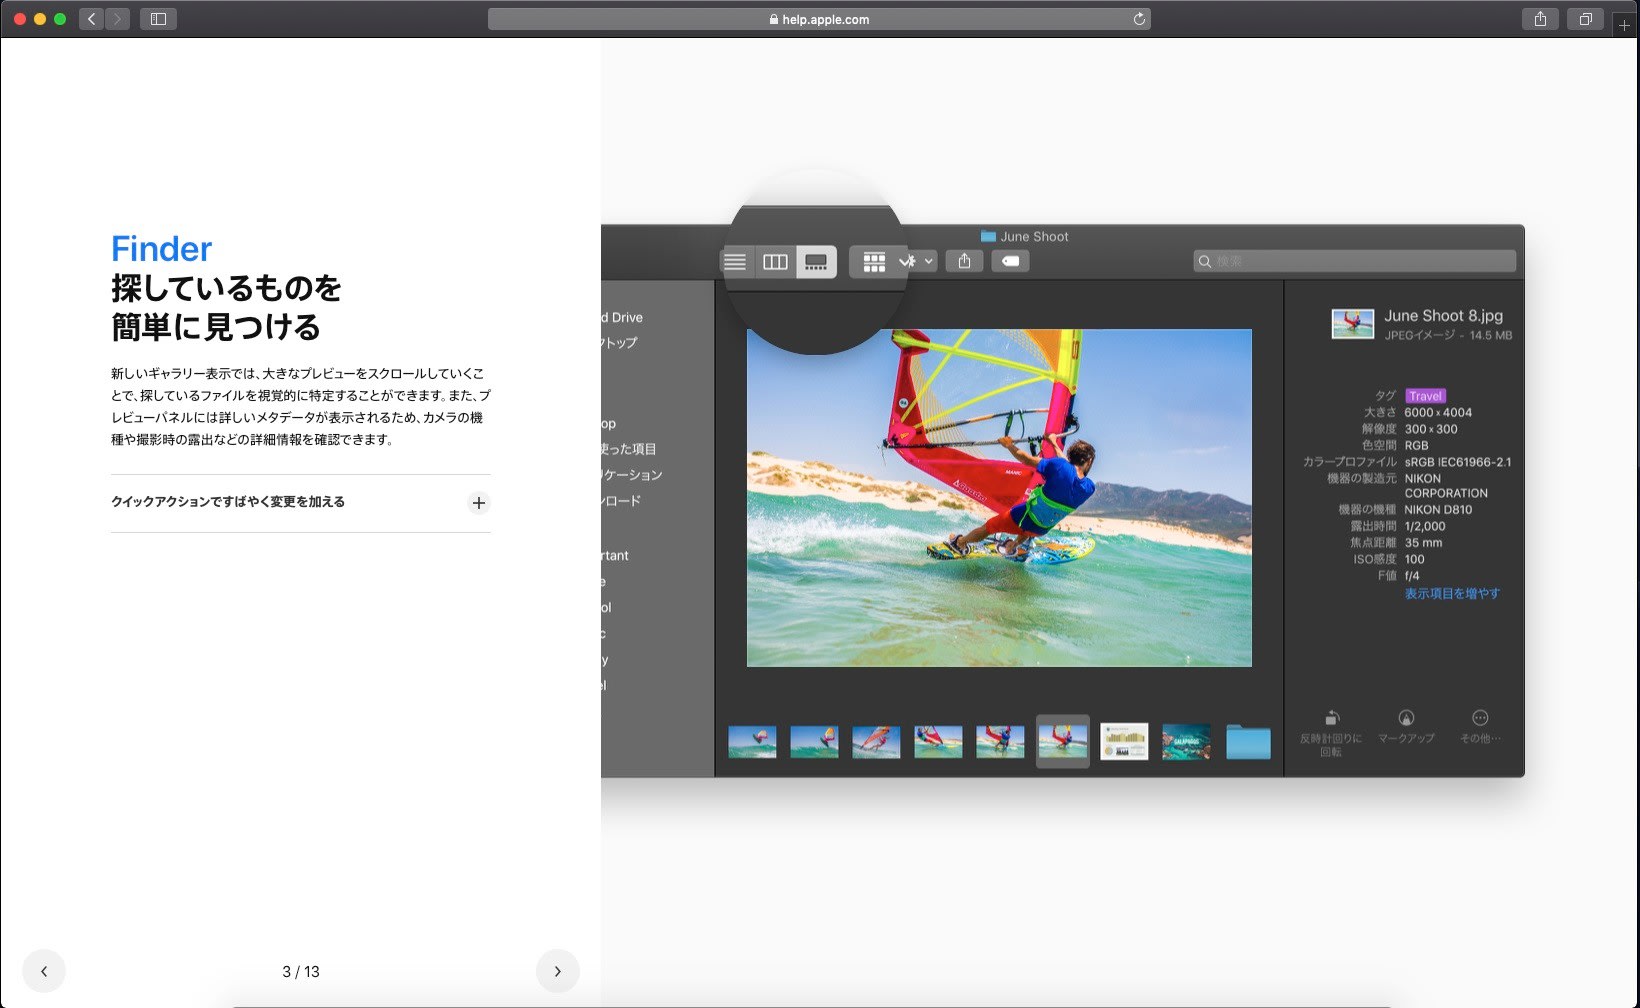Open the Safari share button
Image resolution: width=1640 pixels, height=1008 pixels.
coord(1540,19)
